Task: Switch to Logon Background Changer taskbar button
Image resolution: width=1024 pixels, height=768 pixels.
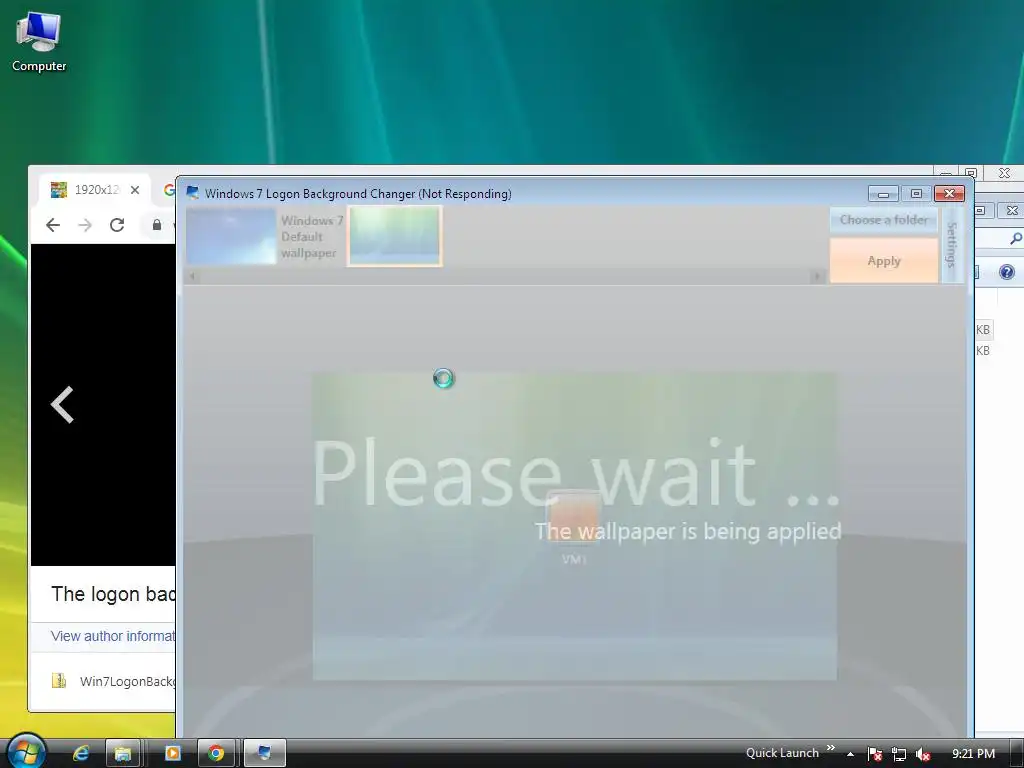Action: point(264,754)
